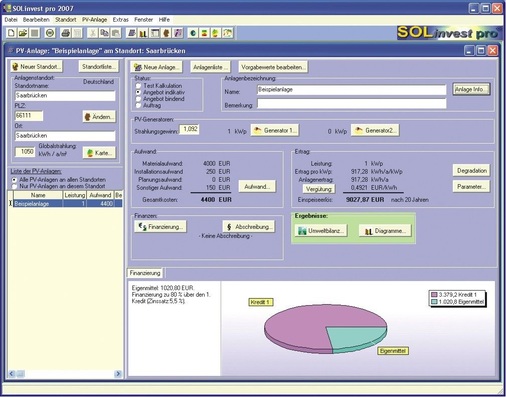Click the Kredit 1 legend color swatch
The width and height of the screenshot is (506, 397).
(x=434, y=295)
